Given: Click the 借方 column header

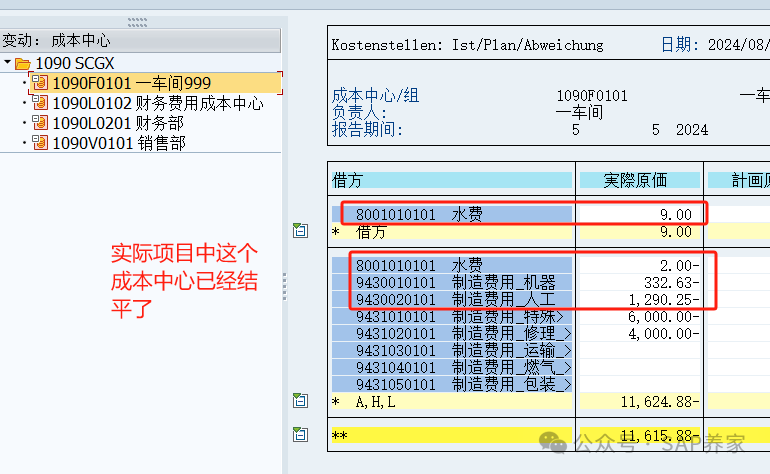Looking at the screenshot, I should 452,180.
